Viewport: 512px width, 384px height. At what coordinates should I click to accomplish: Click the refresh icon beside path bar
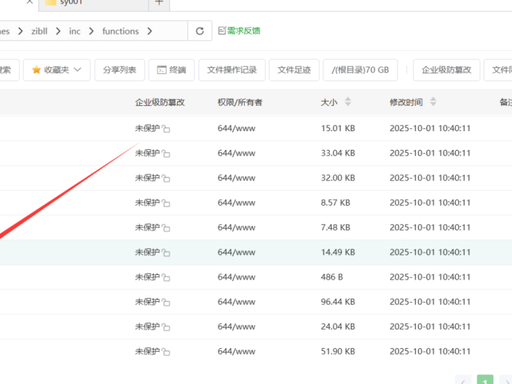tap(200, 31)
